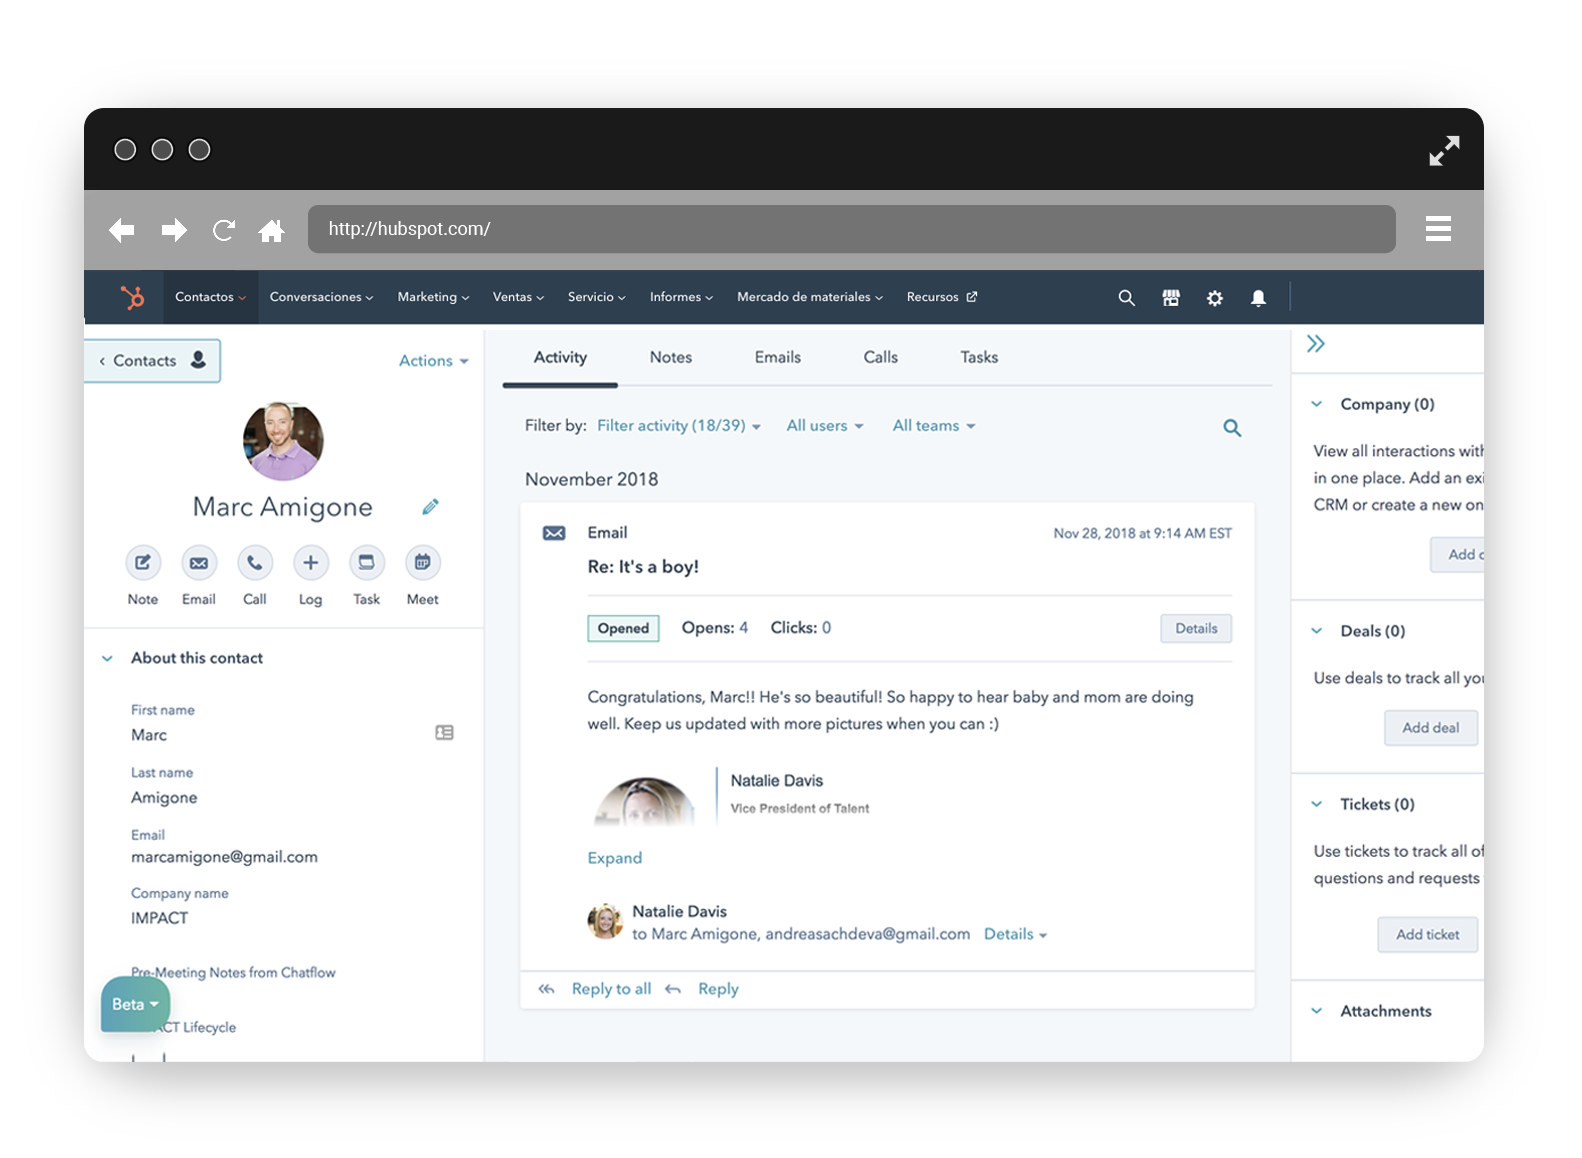
Task: Reload the page with refresh icon
Action: click(x=224, y=230)
